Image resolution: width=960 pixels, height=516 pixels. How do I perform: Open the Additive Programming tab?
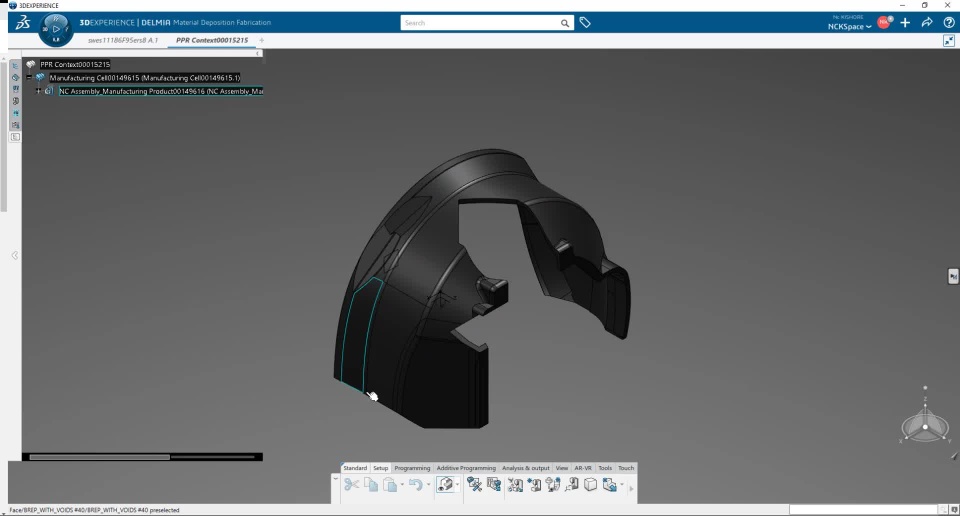[466, 468]
